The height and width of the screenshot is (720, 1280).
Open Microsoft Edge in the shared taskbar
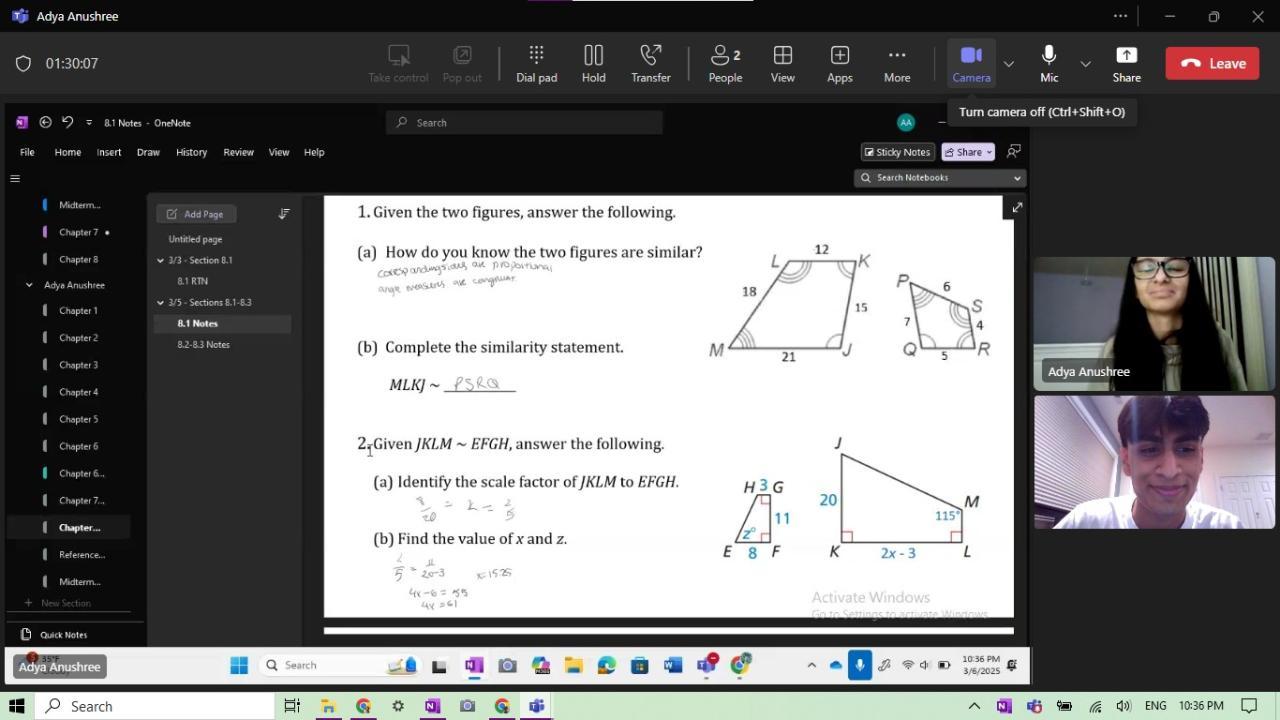click(x=607, y=665)
